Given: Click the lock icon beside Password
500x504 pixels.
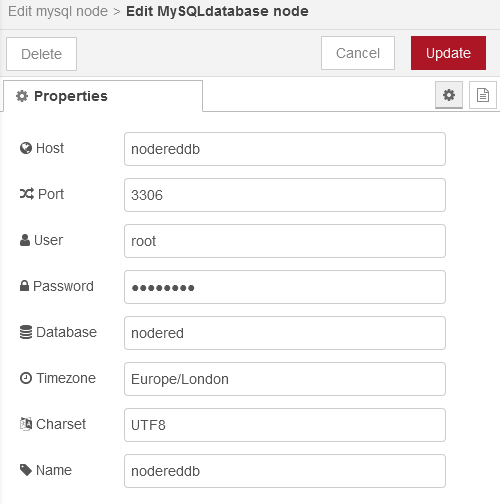Looking at the screenshot, I should (24, 286).
